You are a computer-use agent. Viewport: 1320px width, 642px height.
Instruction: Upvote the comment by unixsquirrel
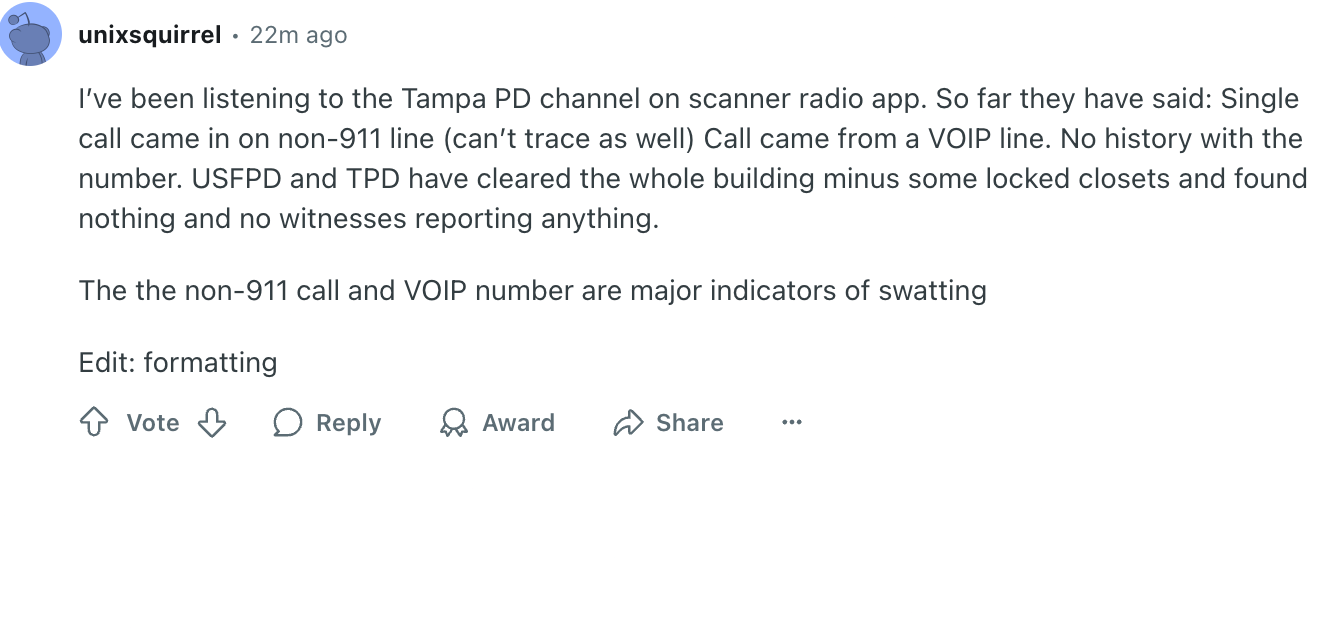[93, 423]
